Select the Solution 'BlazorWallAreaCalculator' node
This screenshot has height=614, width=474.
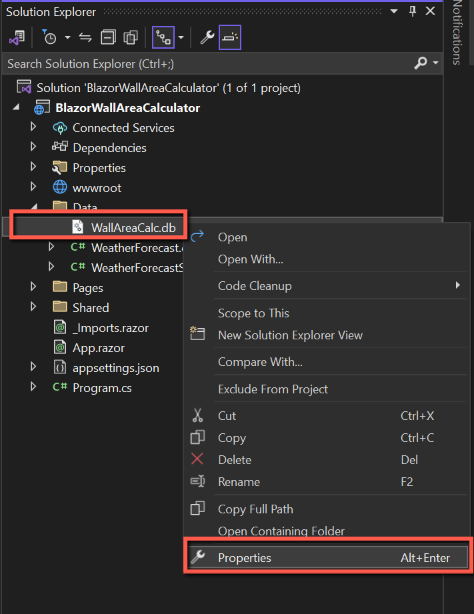coord(168,88)
